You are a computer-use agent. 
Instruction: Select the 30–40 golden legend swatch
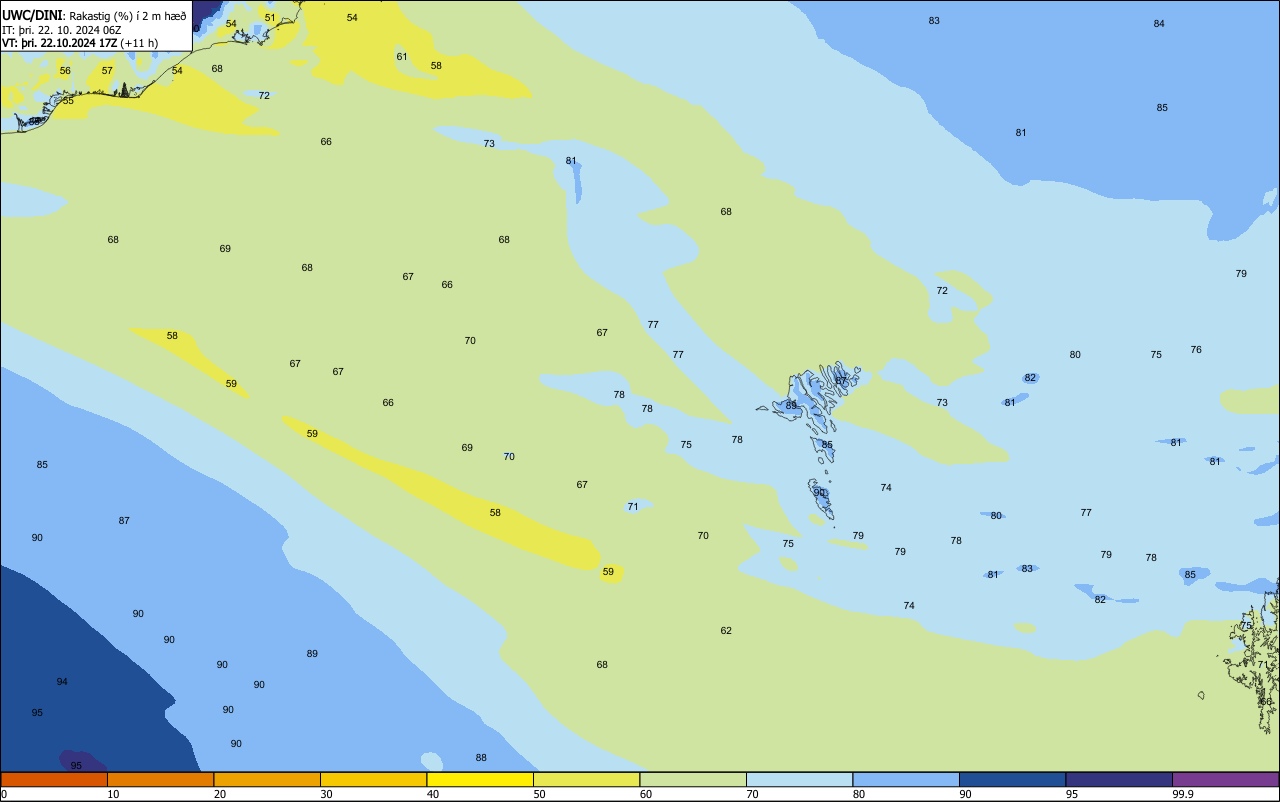coord(373,779)
